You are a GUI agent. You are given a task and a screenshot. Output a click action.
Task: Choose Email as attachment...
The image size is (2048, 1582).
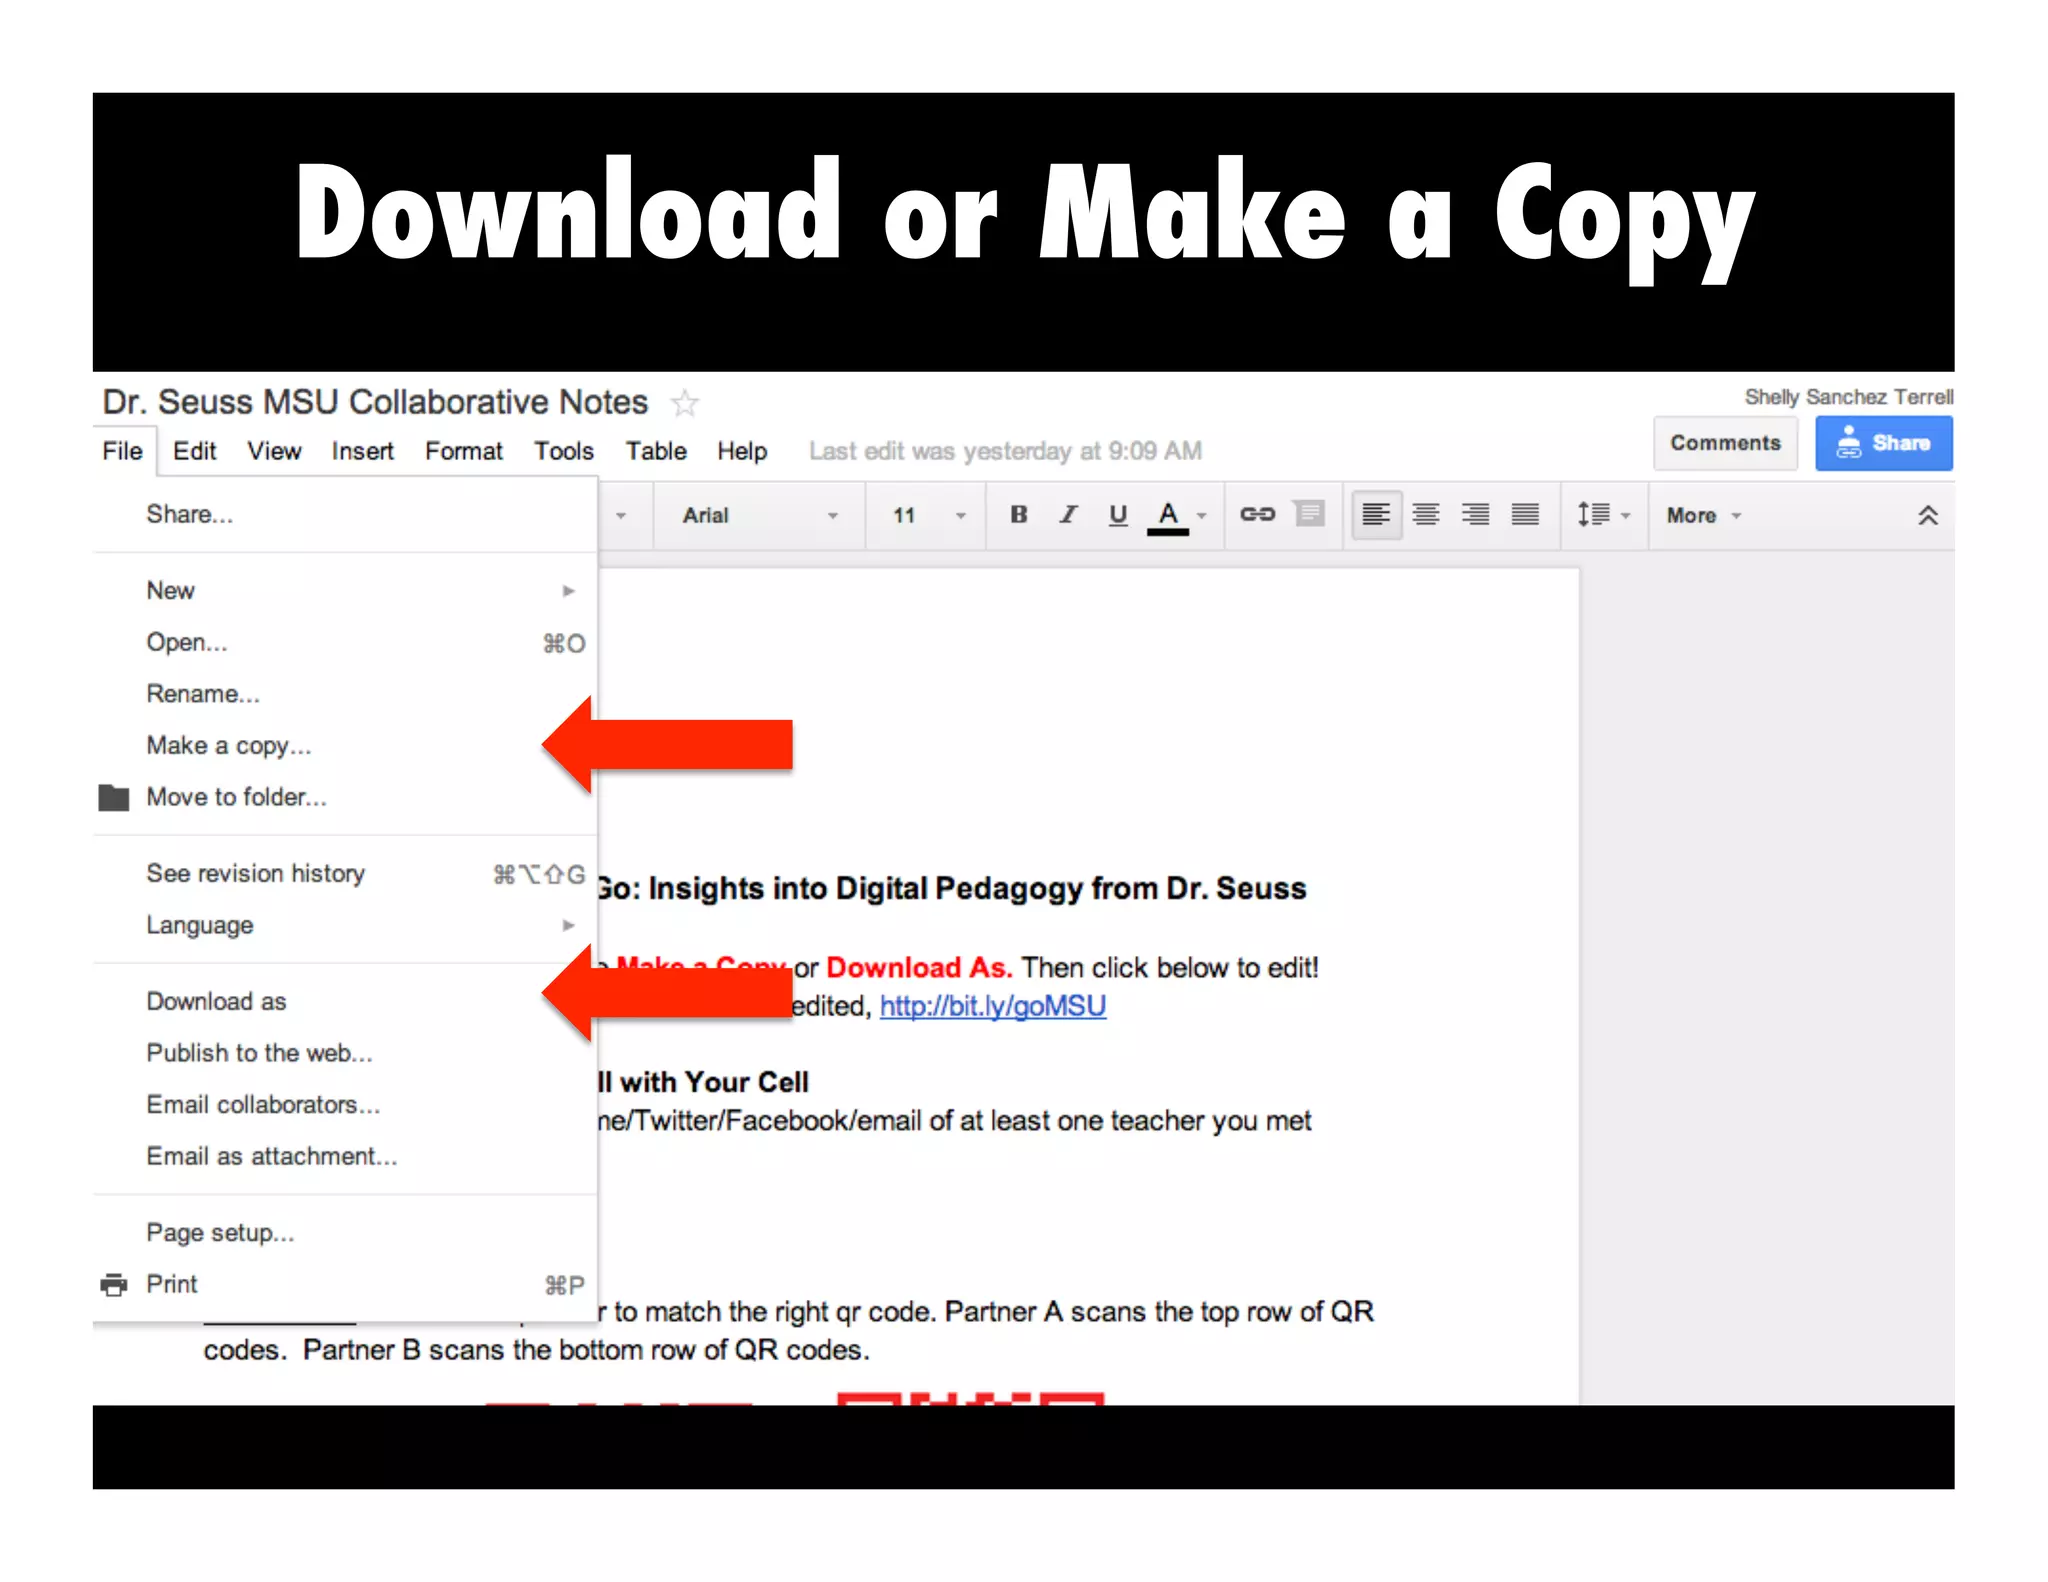(x=345, y=1157)
